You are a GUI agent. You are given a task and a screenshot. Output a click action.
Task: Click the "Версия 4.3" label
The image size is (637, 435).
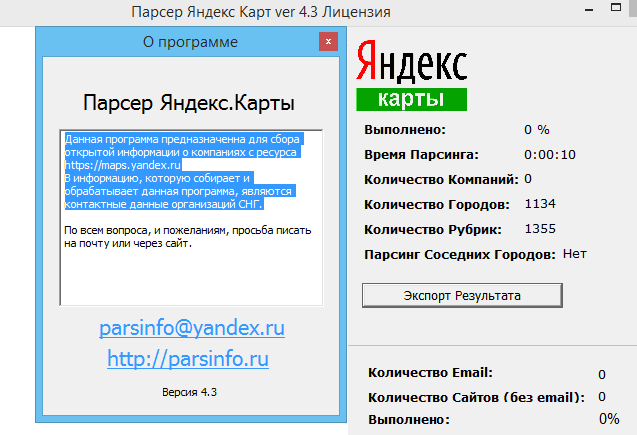tap(189, 392)
